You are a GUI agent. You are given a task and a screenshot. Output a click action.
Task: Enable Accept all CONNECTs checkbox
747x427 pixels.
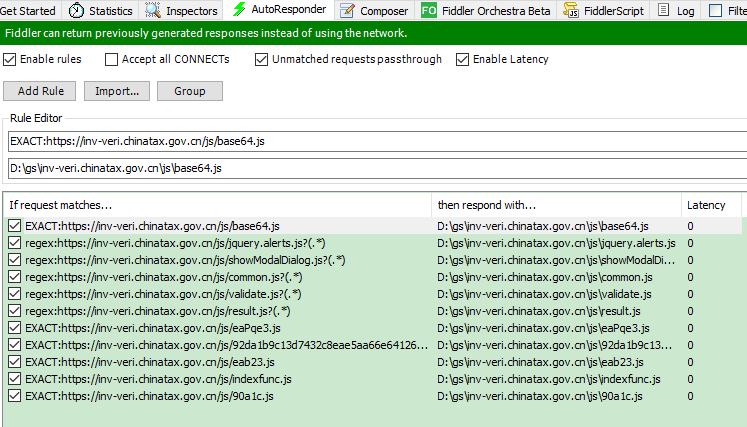[111, 60]
